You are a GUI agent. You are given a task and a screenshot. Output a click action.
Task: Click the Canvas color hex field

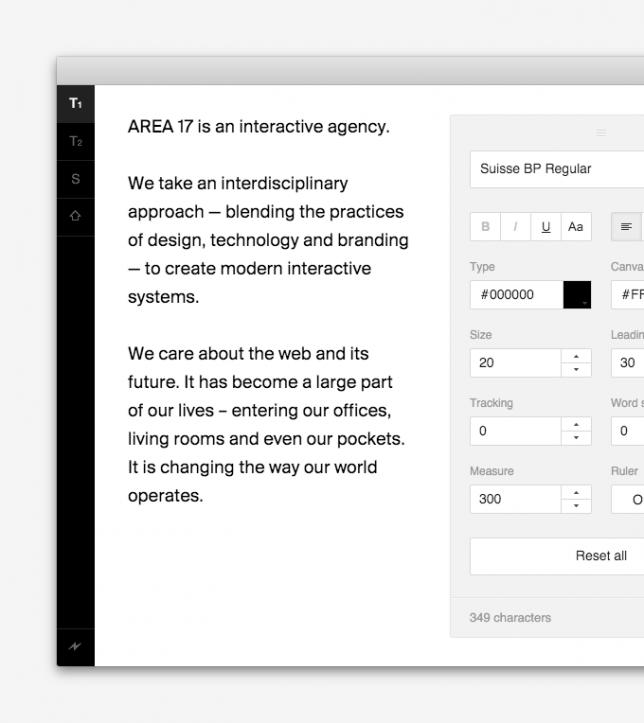coord(628,295)
